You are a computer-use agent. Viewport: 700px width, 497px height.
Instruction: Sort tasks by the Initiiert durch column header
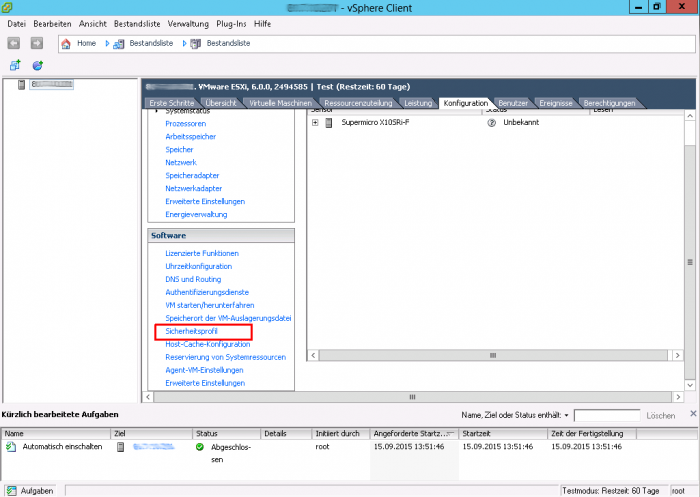[341, 434]
